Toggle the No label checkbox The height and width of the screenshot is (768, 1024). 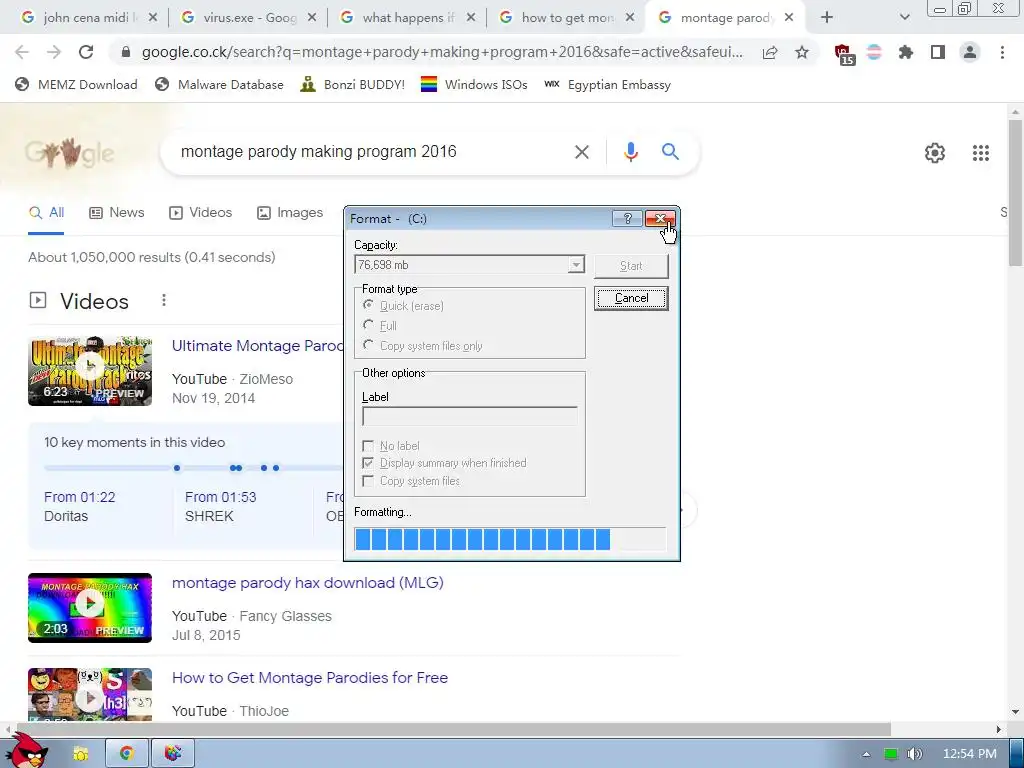368,446
